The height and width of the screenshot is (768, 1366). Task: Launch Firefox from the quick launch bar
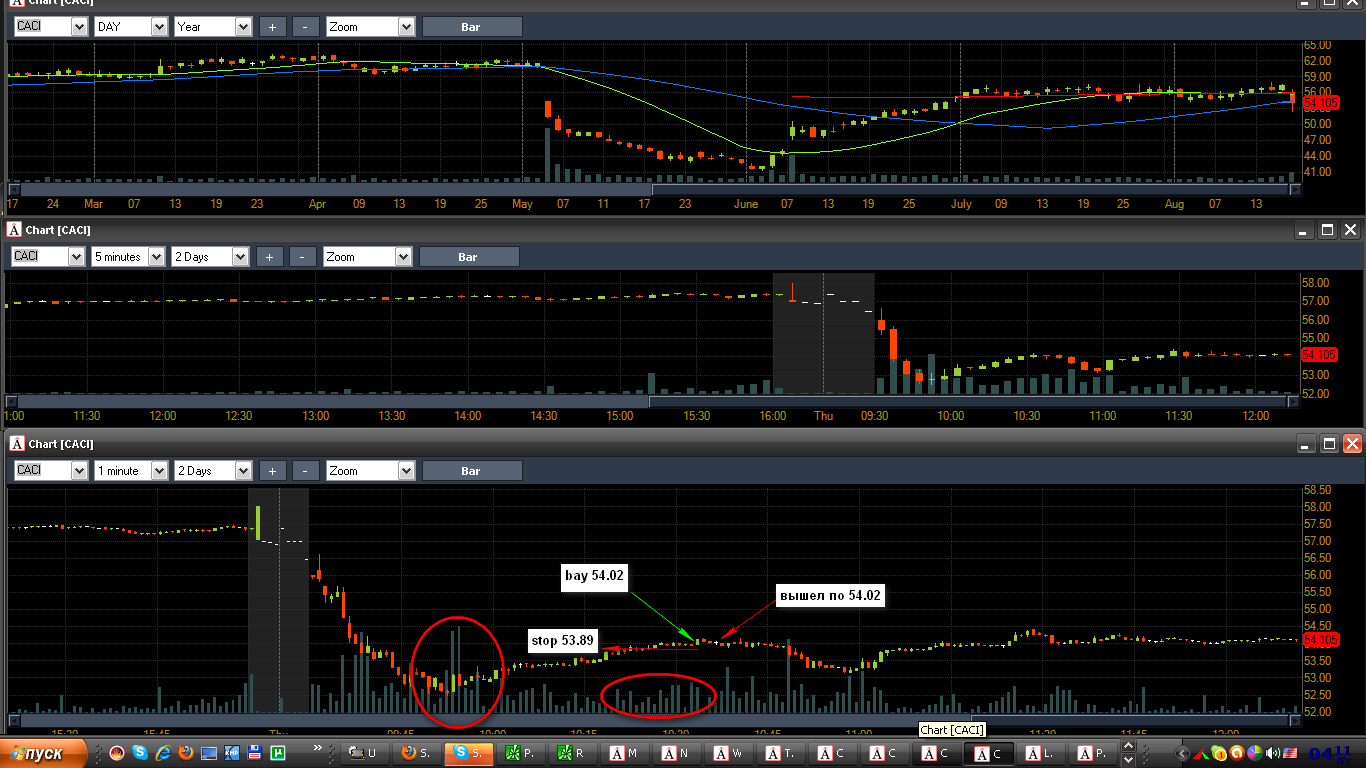click(186, 753)
